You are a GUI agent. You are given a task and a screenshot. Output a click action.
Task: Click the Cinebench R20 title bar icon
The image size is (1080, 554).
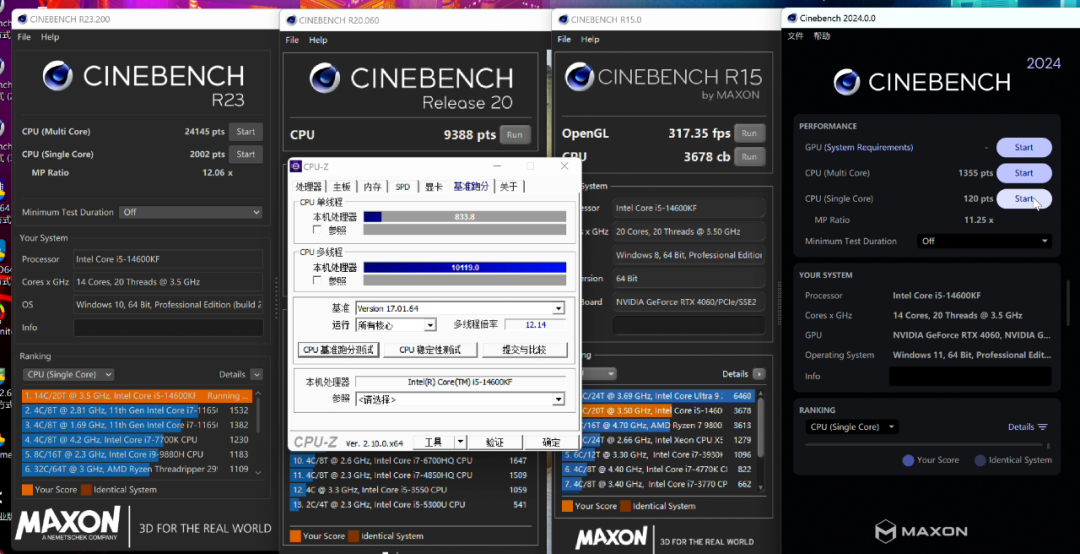click(x=291, y=20)
